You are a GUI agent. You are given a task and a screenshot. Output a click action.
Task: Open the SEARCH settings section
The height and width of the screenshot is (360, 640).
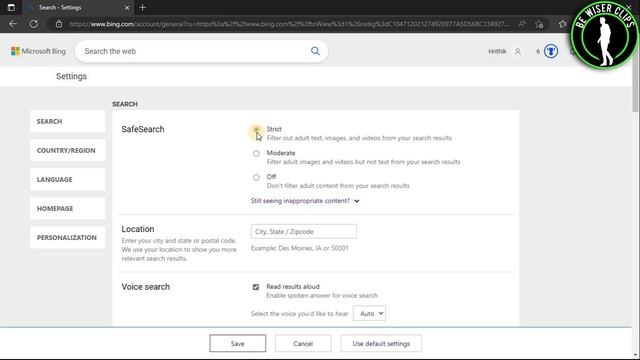pyautogui.click(x=68, y=121)
